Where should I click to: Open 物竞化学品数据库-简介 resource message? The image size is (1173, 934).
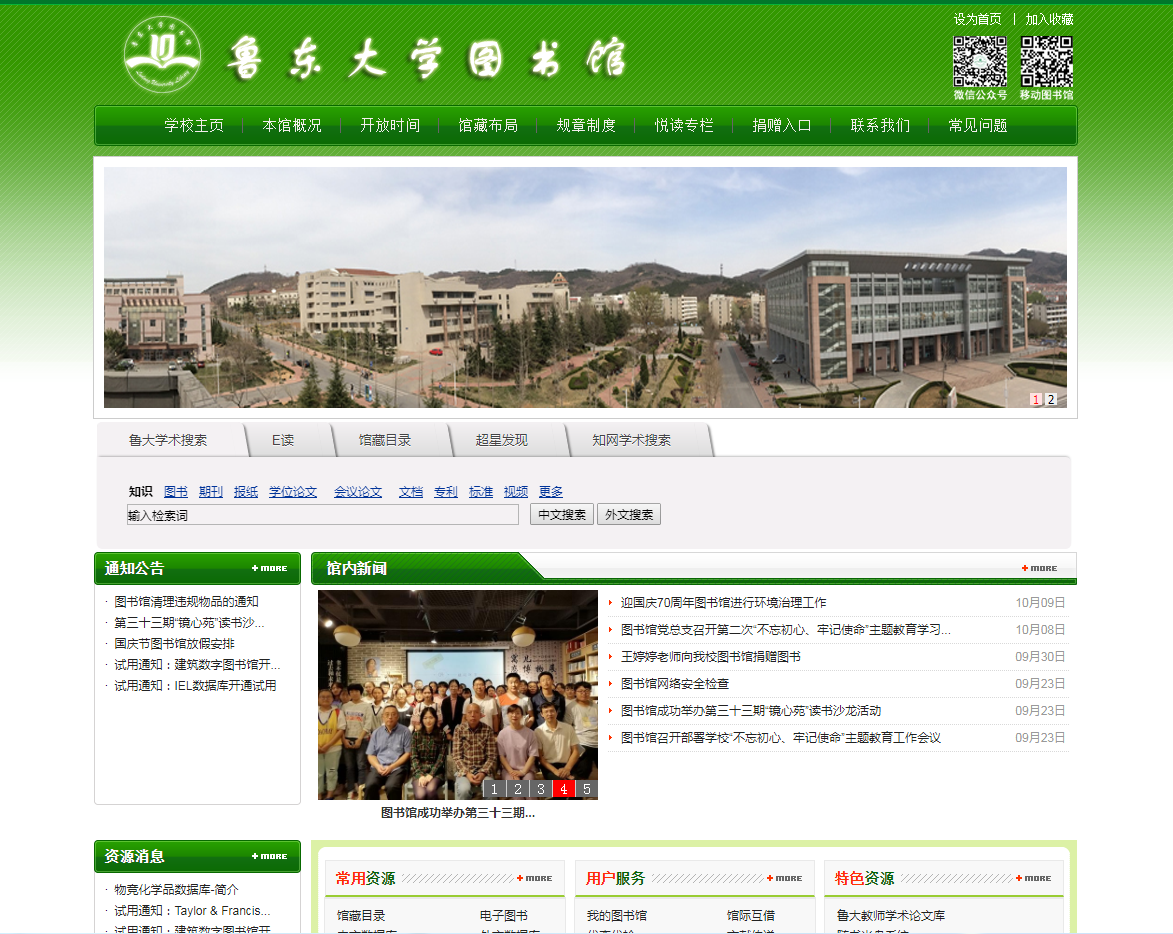click(177, 890)
